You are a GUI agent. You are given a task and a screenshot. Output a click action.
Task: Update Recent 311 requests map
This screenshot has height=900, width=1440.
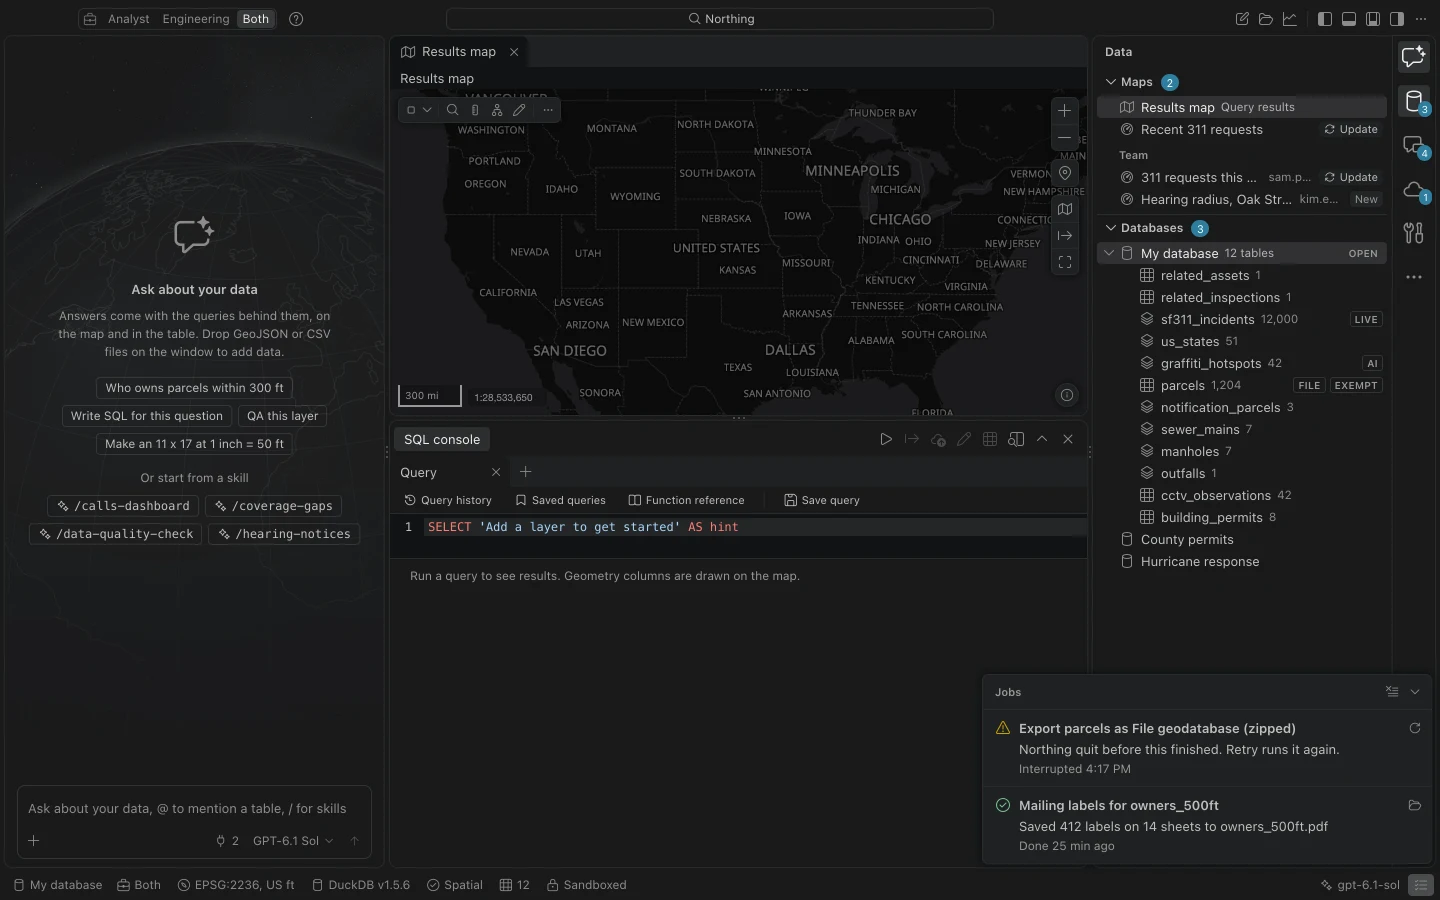tap(1351, 129)
